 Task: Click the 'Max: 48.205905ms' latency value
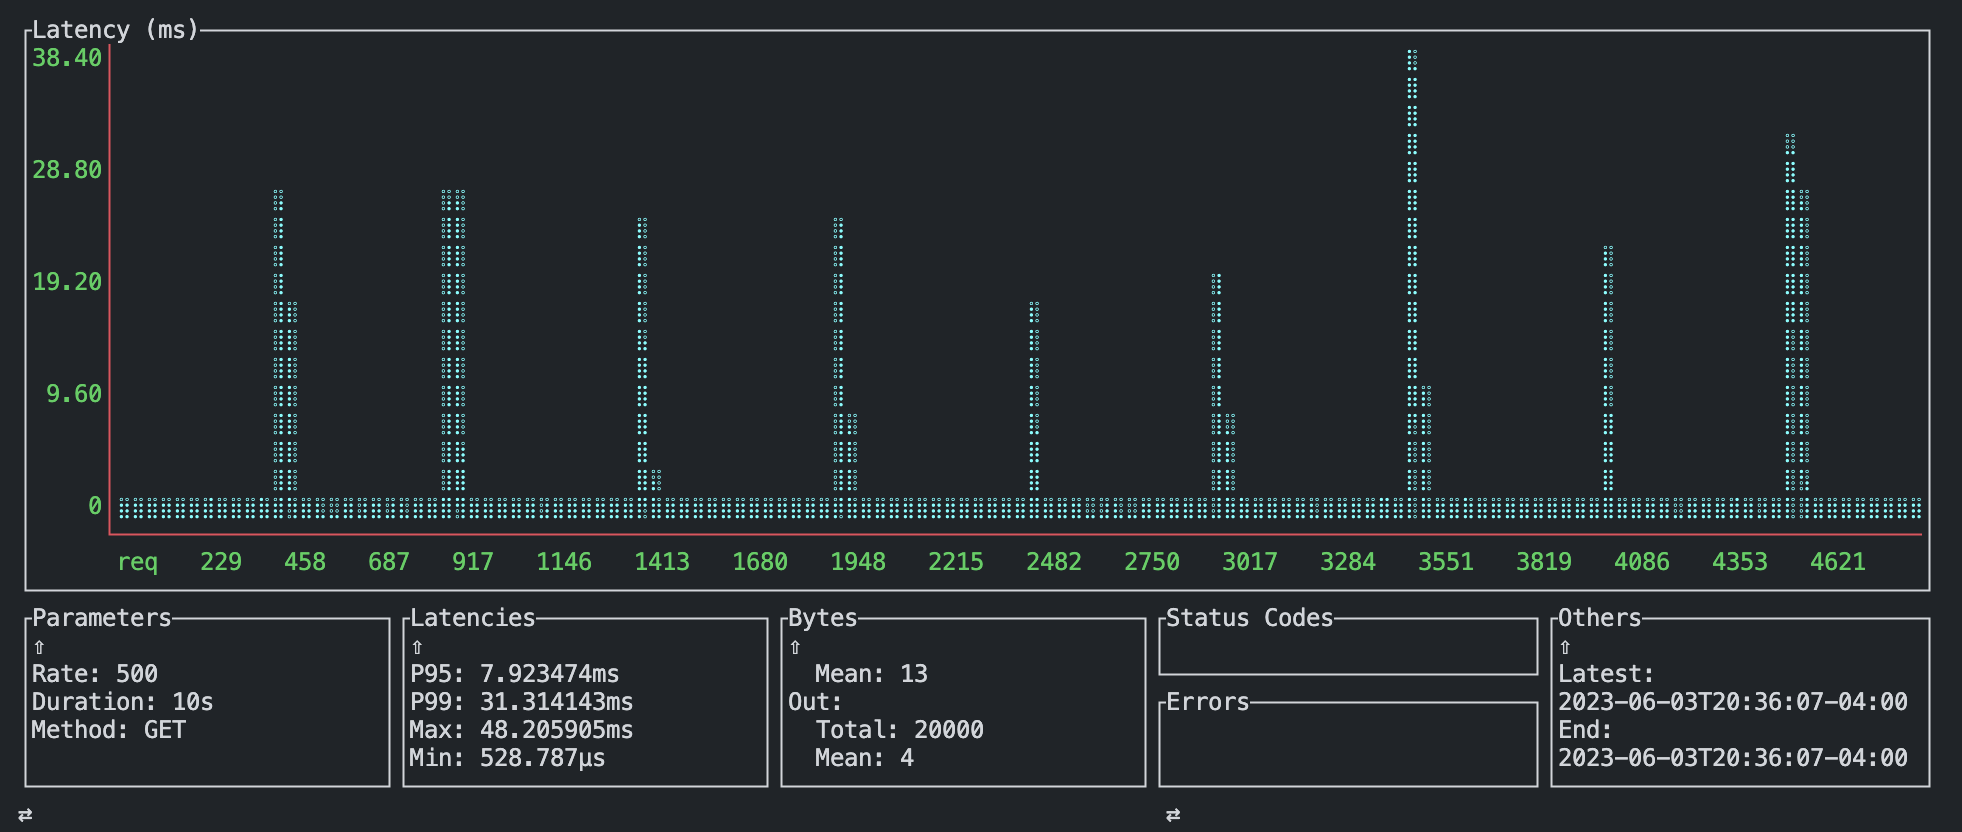(x=522, y=730)
